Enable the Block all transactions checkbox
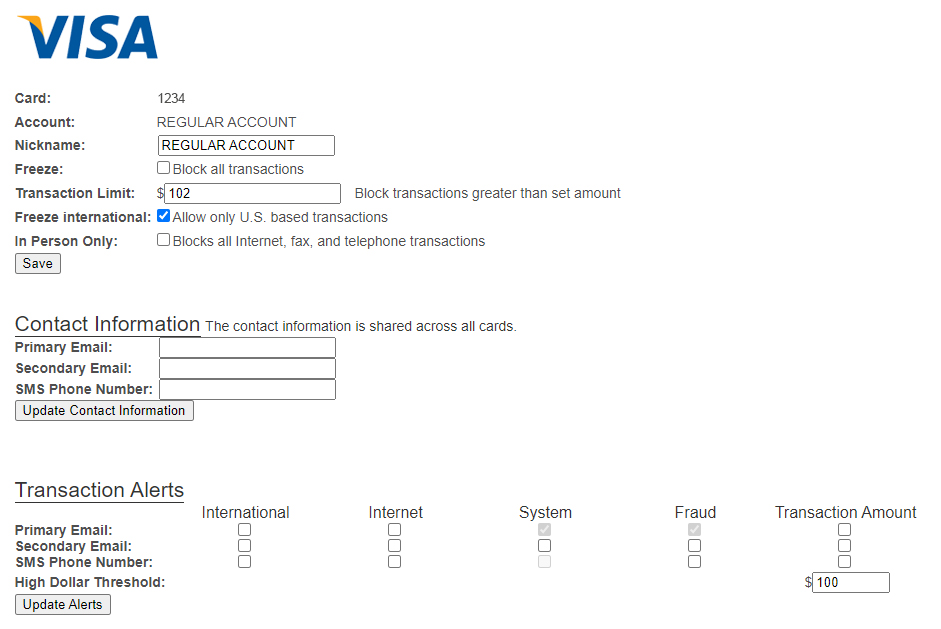 click(162, 167)
